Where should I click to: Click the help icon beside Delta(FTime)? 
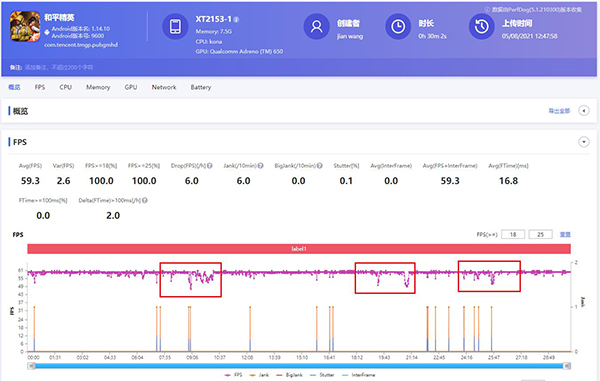click(x=145, y=200)
